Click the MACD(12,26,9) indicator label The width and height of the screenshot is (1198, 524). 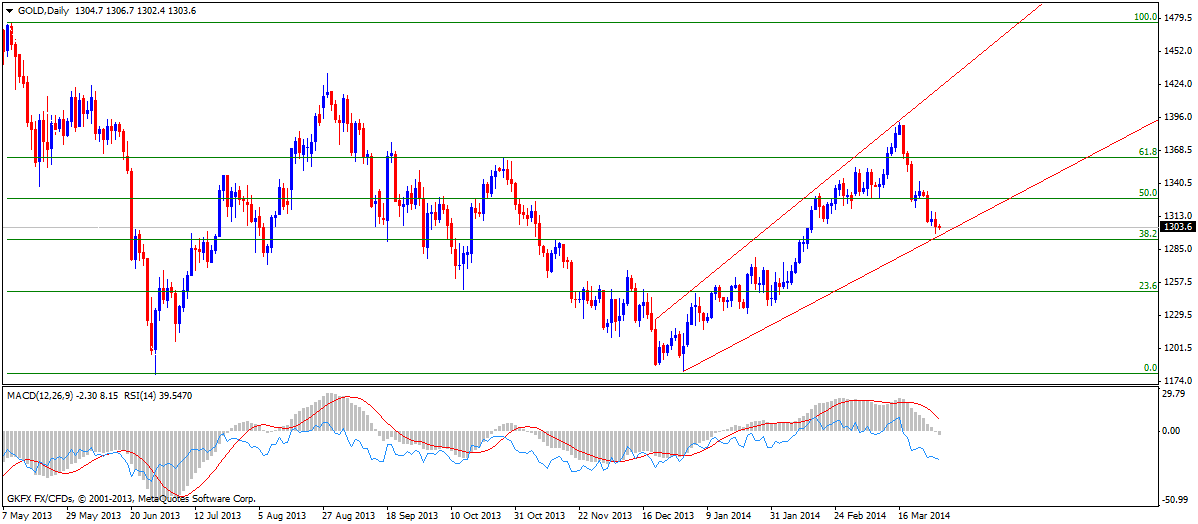point(40,396)
